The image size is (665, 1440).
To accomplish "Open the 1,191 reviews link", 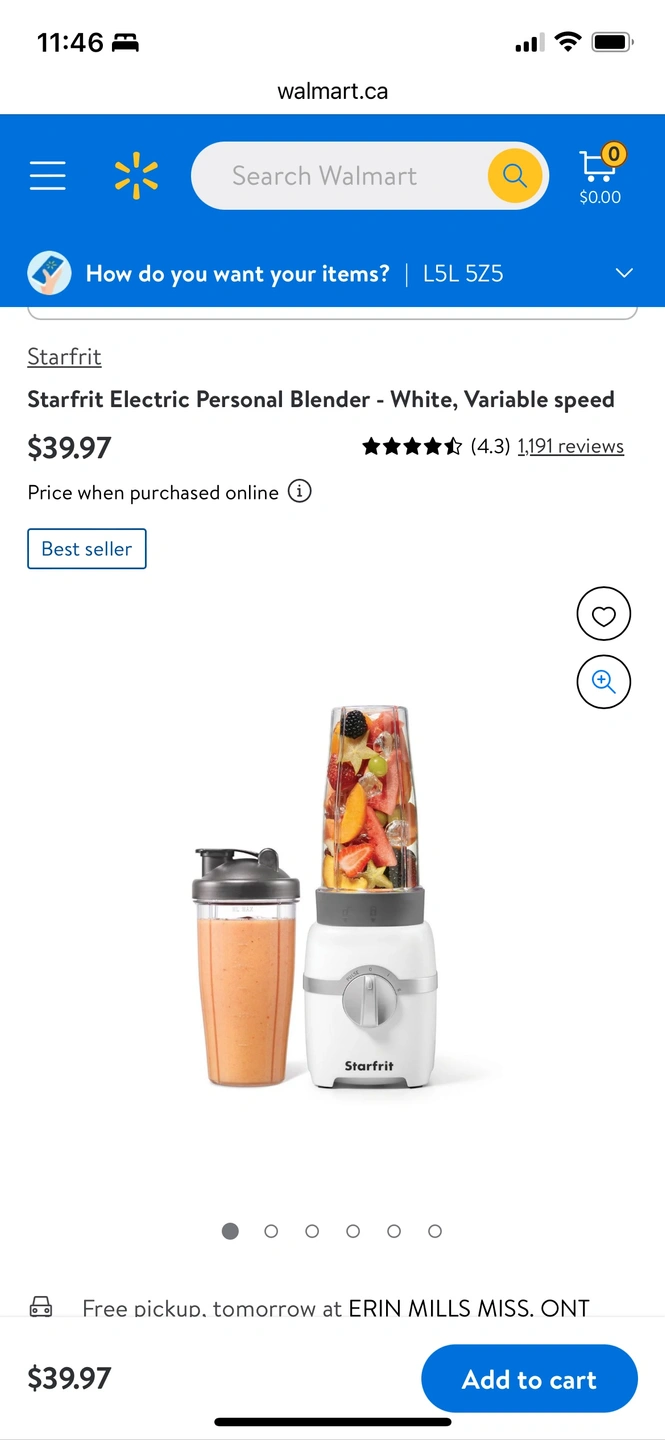I will (570, 446).
